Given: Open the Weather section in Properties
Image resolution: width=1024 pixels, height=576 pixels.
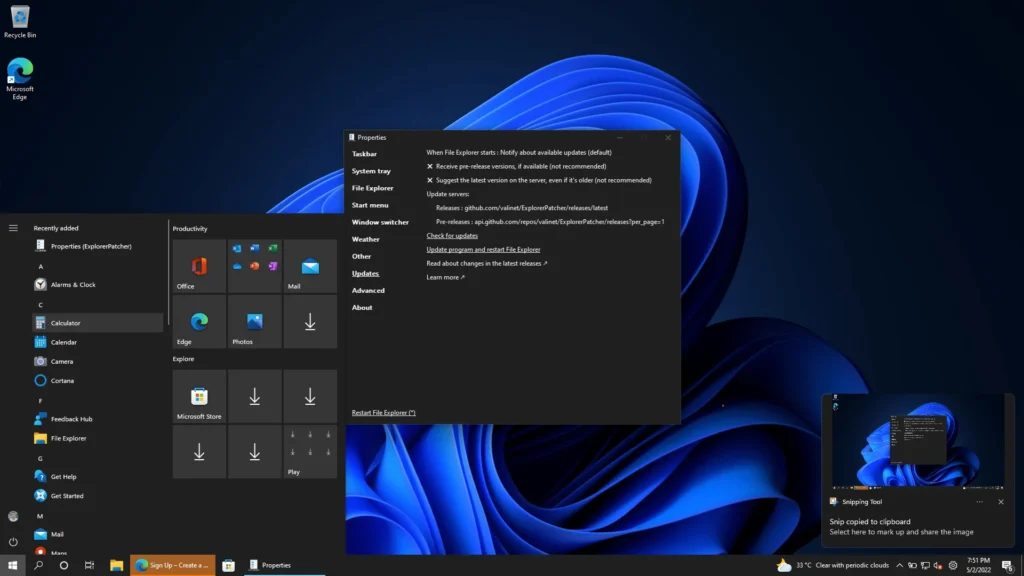Looking at the screenshot, I should pyautogui.click(x=366, y=239).
